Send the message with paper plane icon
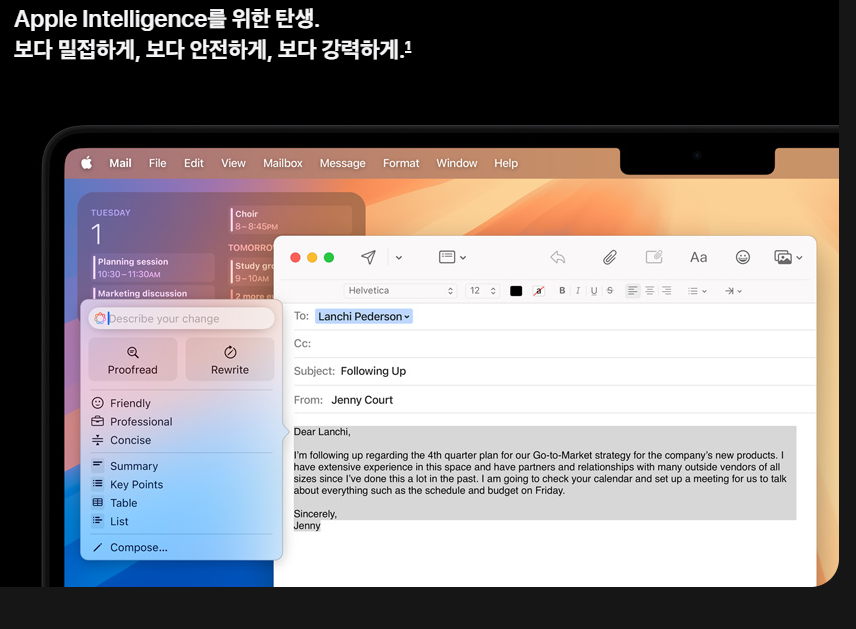The width and height of the screenshot is (856, 629). pos(368,257)
